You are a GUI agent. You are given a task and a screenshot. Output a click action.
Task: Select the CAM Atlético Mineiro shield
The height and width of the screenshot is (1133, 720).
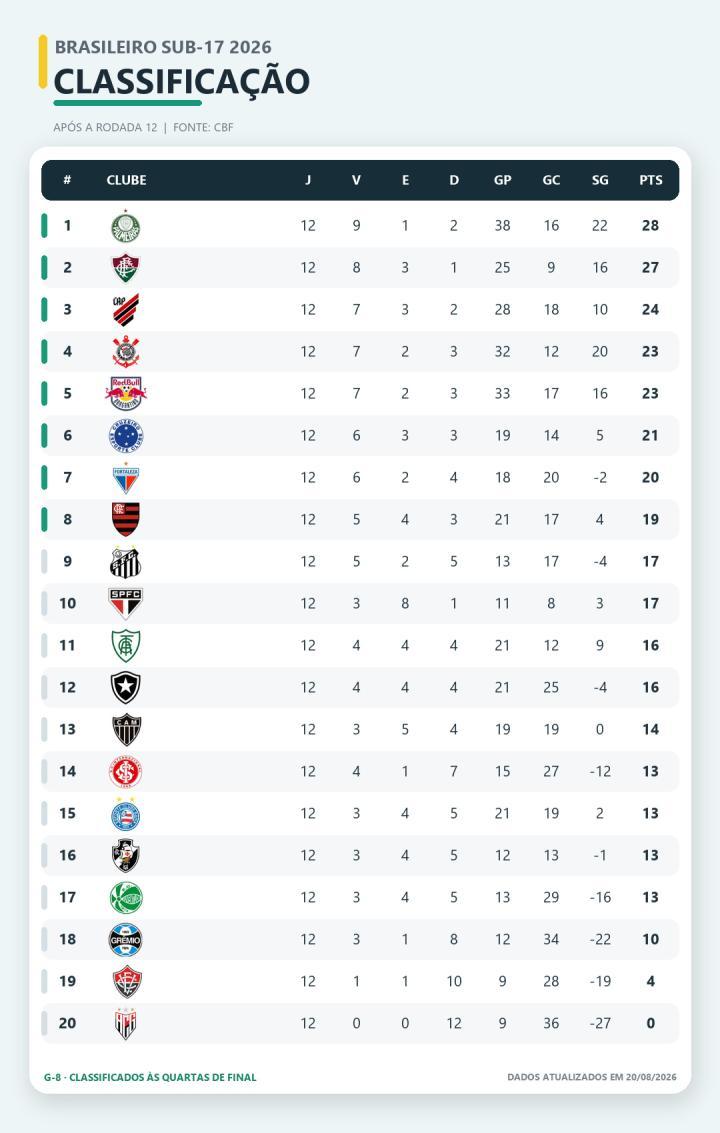[x=126, y=730]
